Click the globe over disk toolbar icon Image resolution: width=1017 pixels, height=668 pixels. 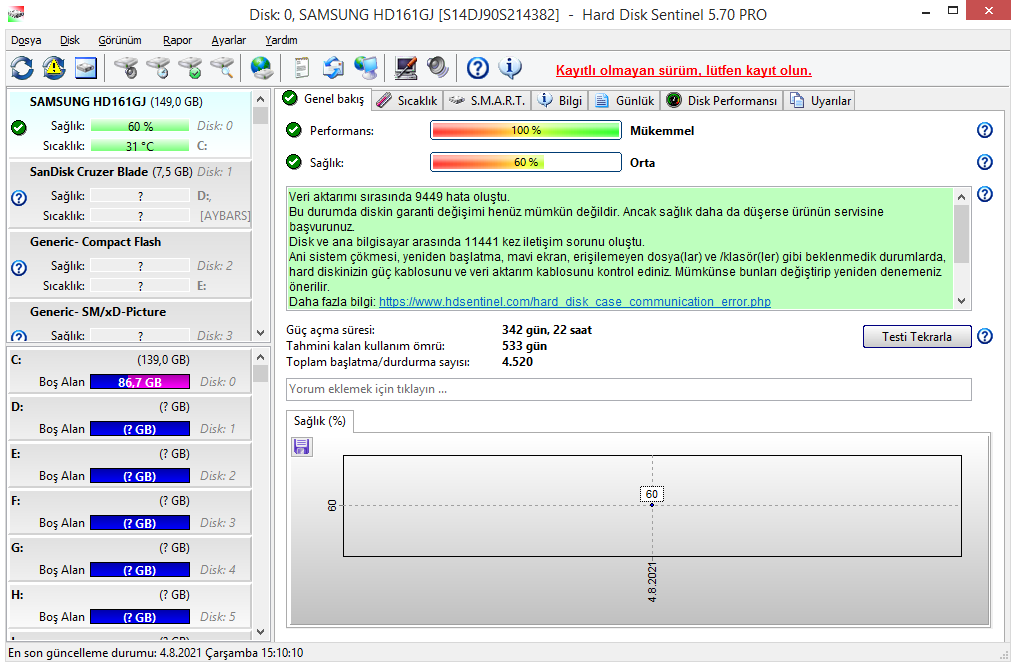261,67
